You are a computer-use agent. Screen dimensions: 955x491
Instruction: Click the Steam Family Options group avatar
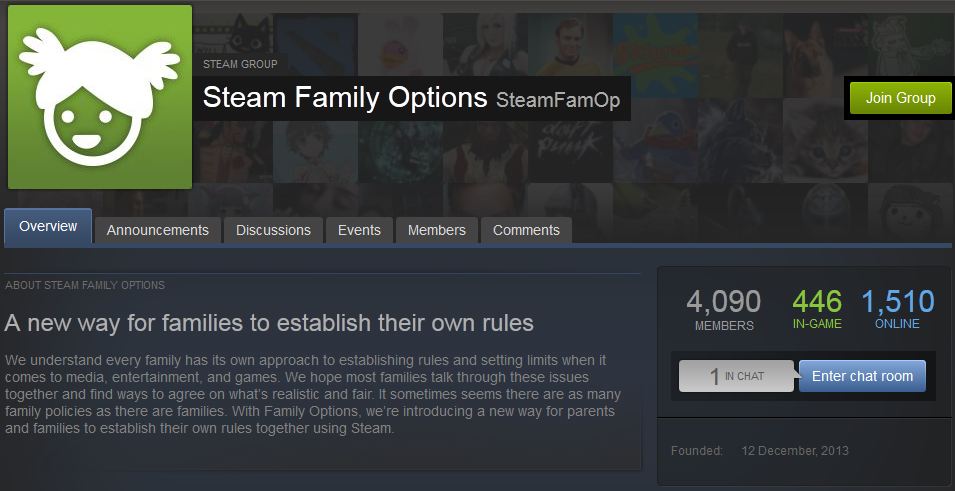click(x=99, y=97)
